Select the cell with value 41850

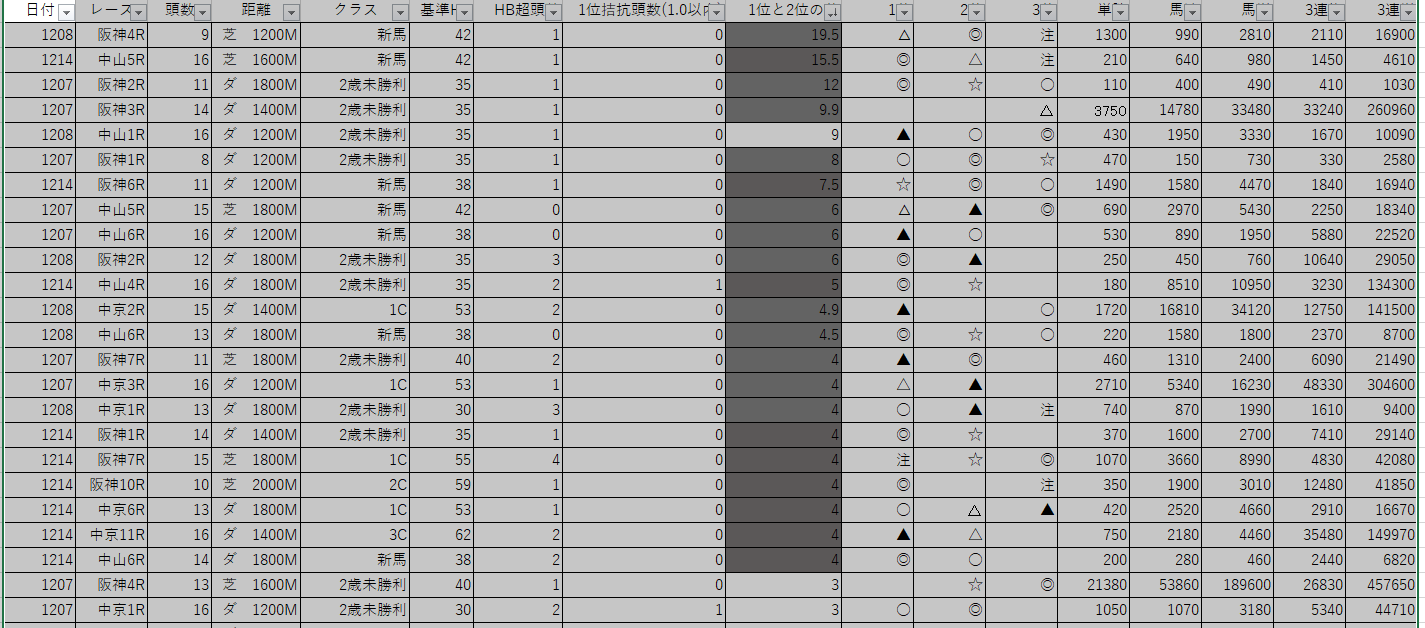pos(1381,485)
